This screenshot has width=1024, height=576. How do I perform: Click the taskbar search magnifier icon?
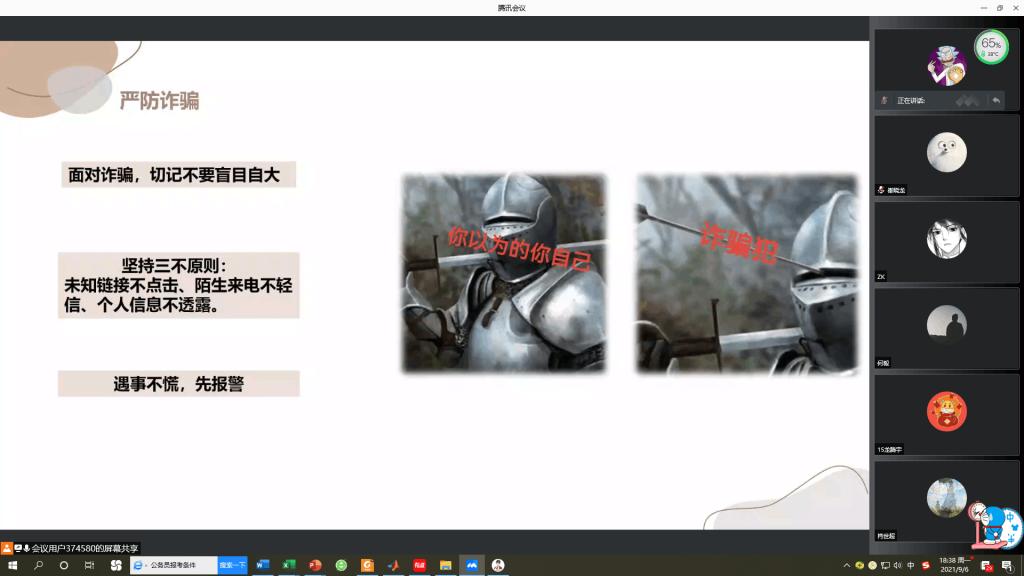point(38,565)
